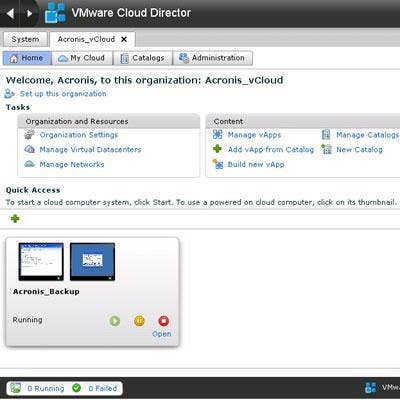Click the green plus Quick Access icon

click(15, 219)
